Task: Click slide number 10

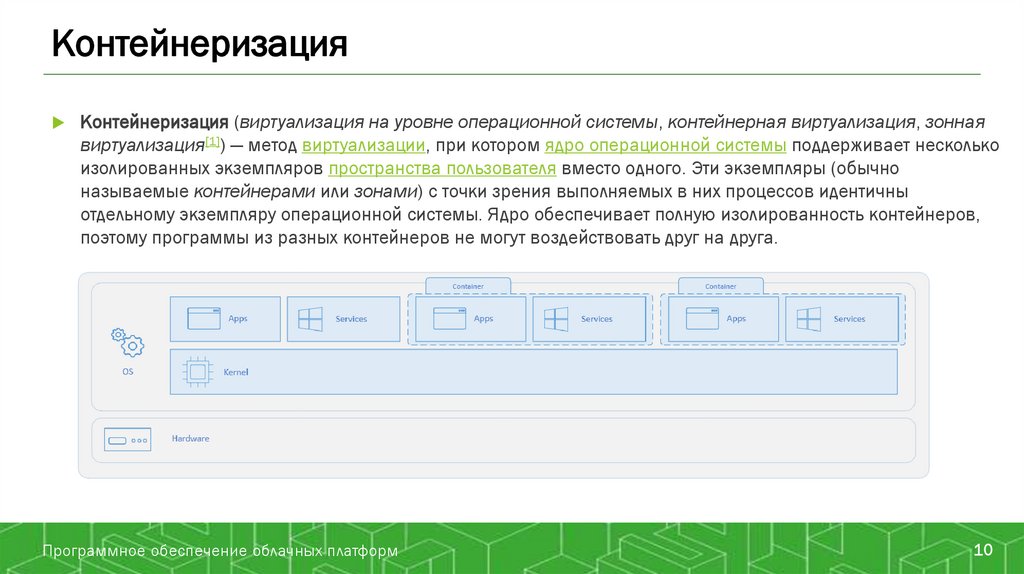Action: click(x=983, y=550)
